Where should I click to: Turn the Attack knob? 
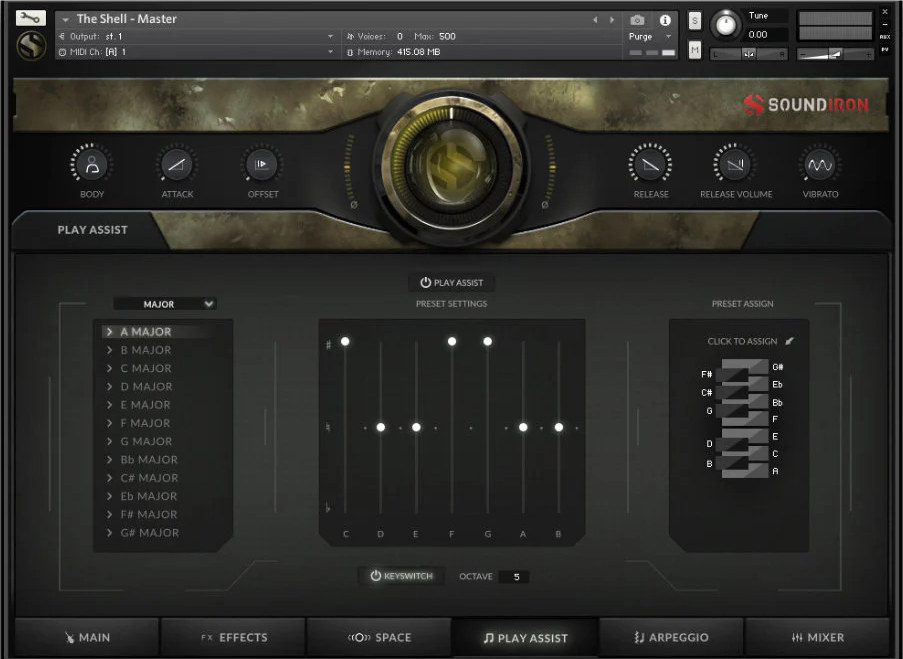click(177, 163)
